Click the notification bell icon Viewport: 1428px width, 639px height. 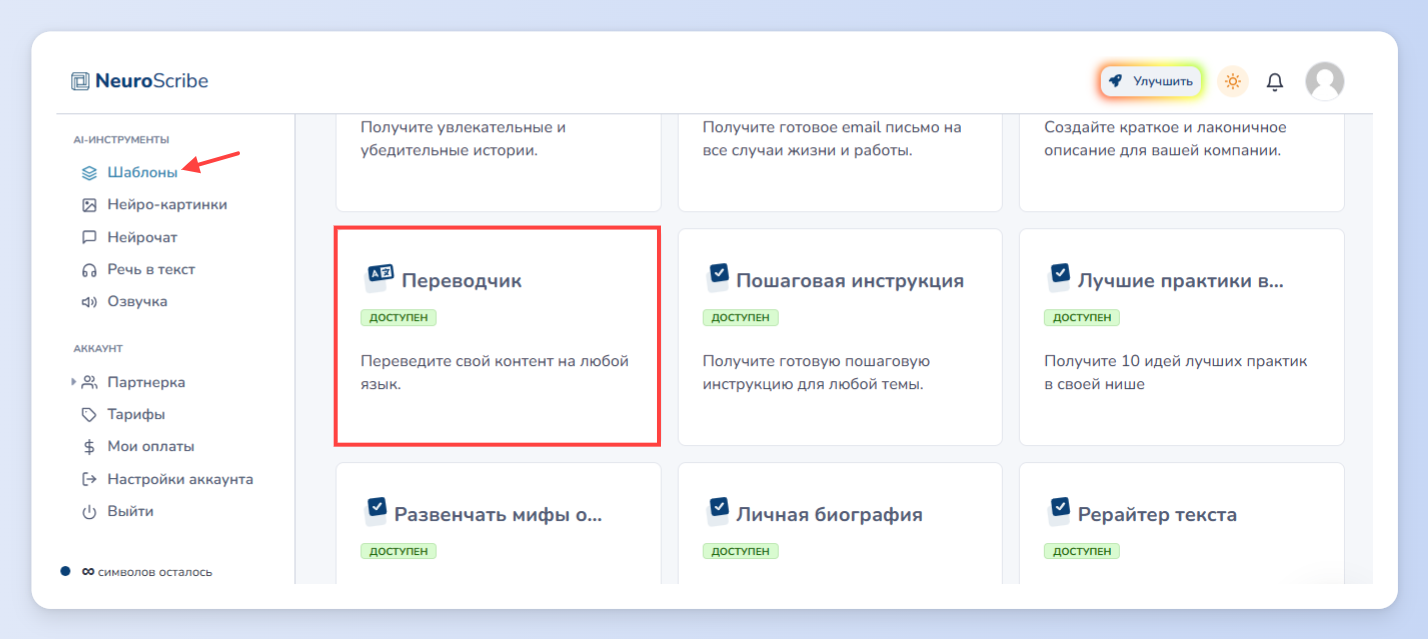point(1275,82)
